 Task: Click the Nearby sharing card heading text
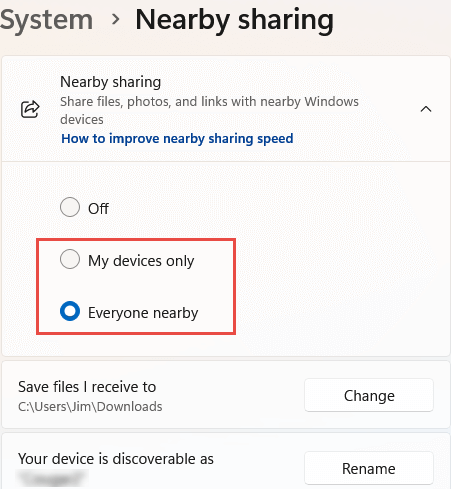click(x=110, y=82)
